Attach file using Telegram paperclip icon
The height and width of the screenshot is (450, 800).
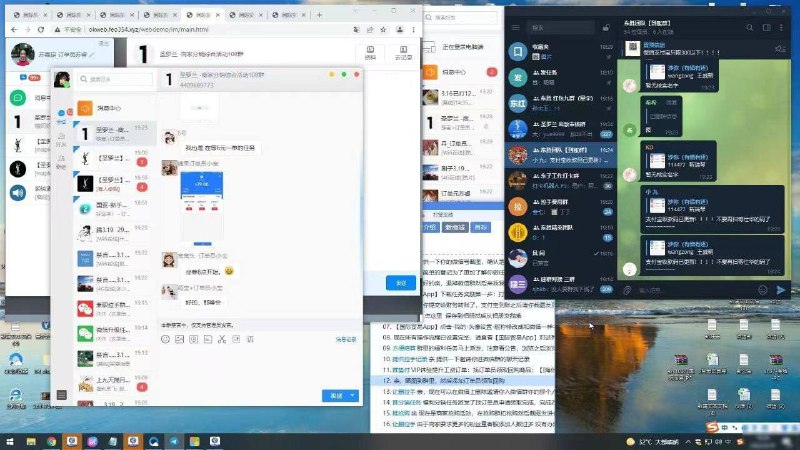[x=627, y=290]
